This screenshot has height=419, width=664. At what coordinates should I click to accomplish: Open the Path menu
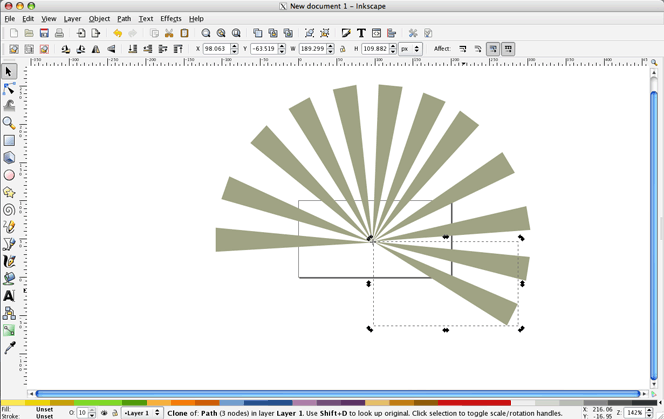[x=124, y=19]
